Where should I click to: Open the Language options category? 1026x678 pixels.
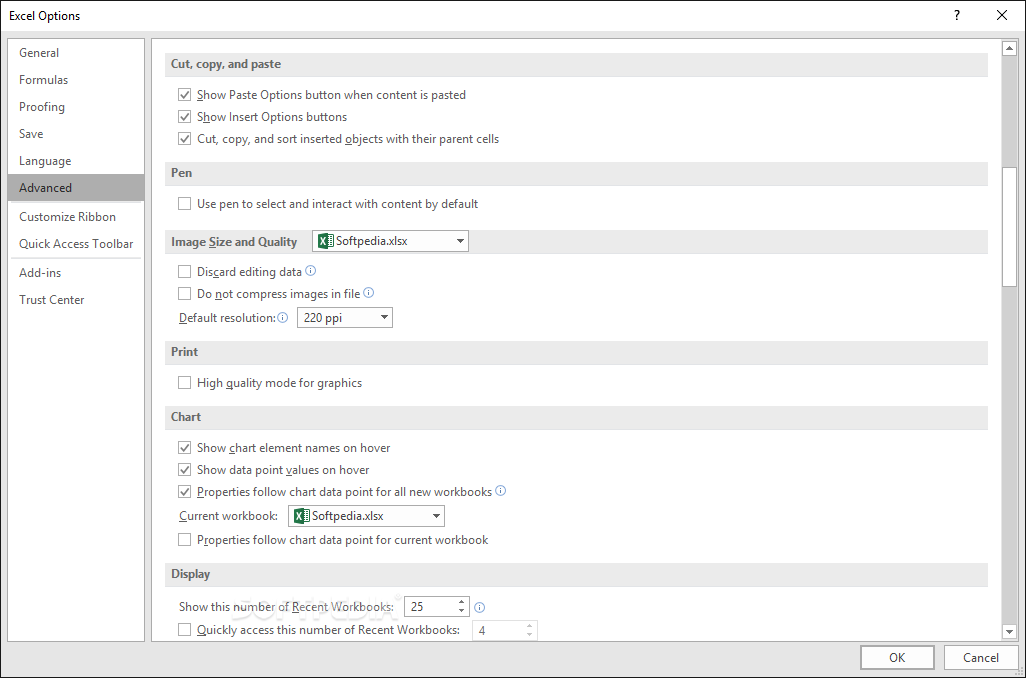(x=76, y=161)
